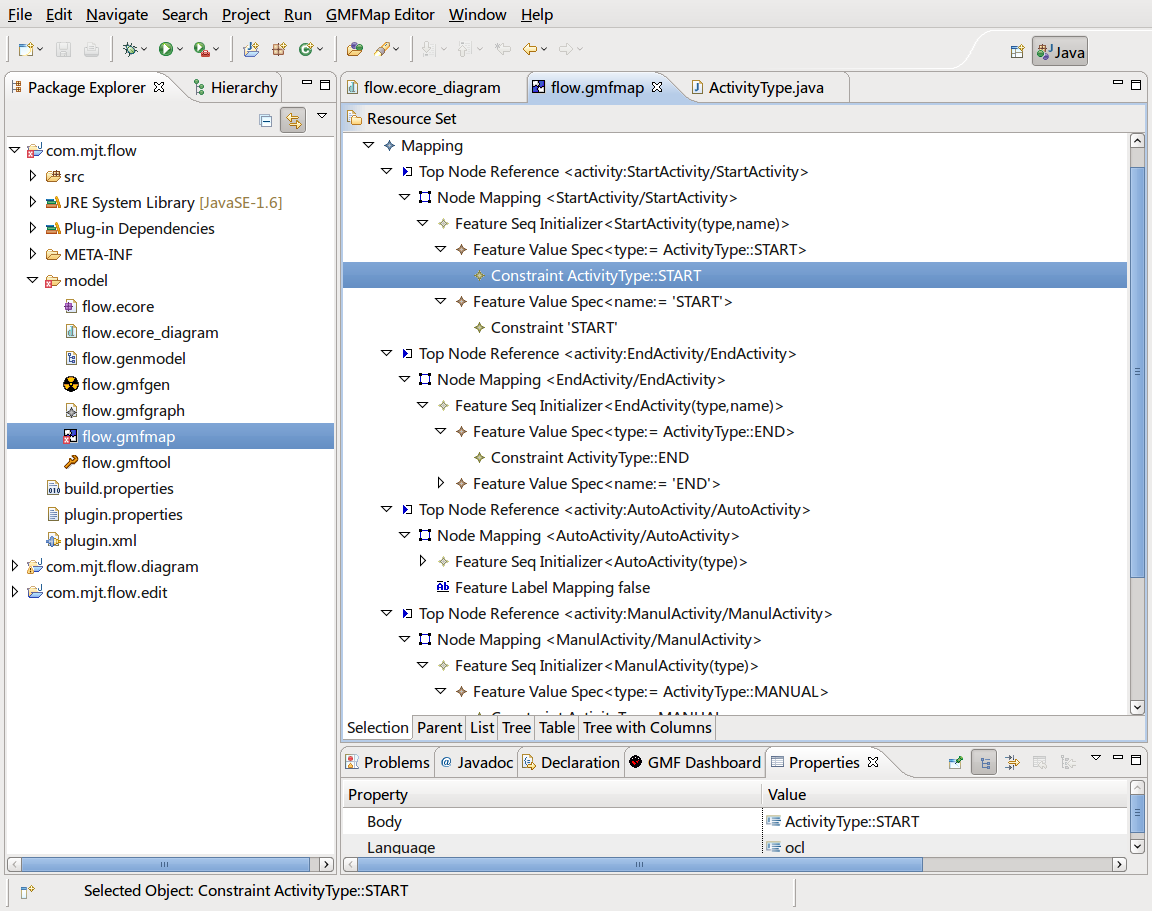Click Collapse All icon in Package Explorer
The image size is (1152, 911).
pos(265,120)
